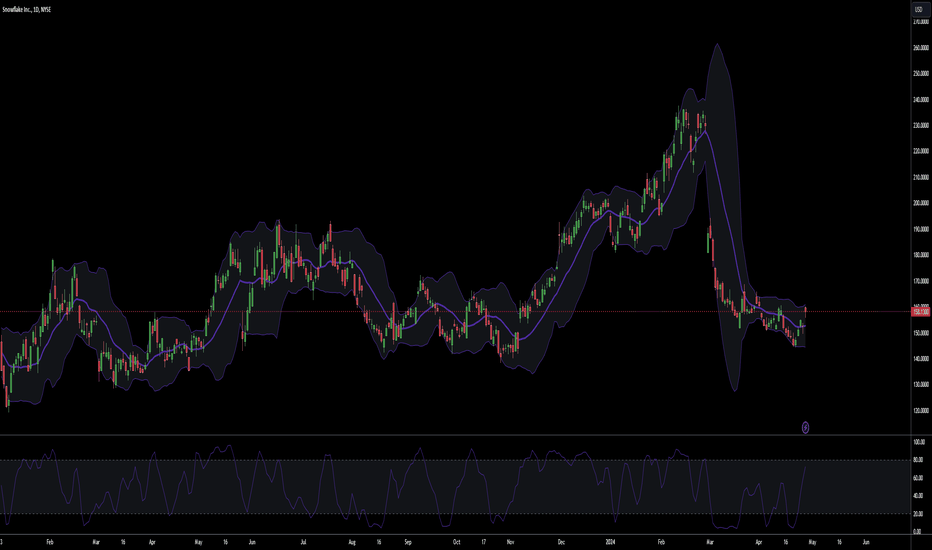Click the 100.00 oscillator scale label
932x550 pixels.
tap(919, 442)
